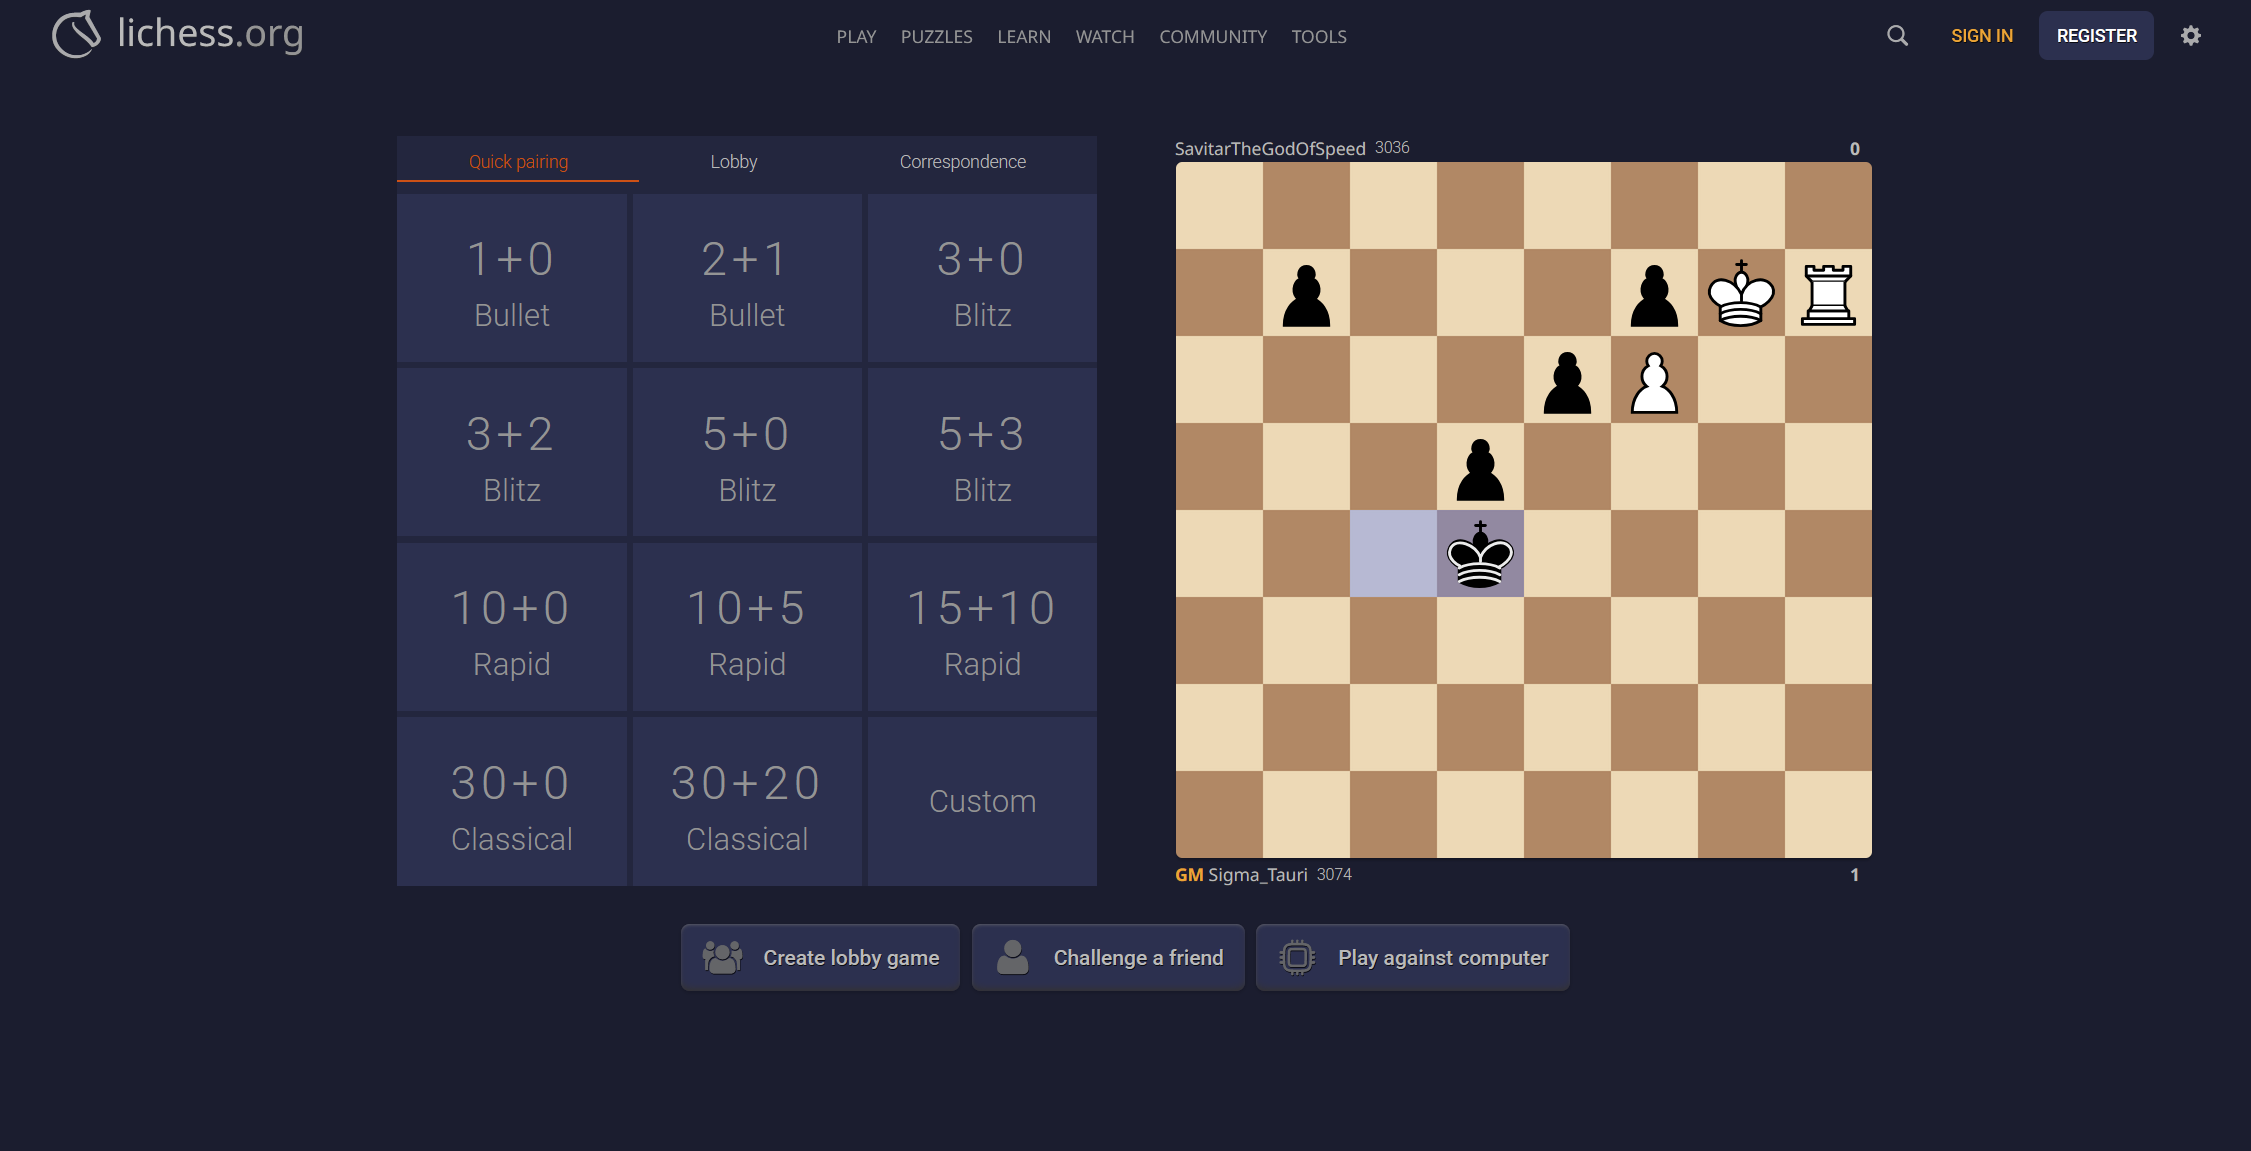Choose the 10+5 Rapid pairing
The width and height of the screenshot is (2251, 1151).
[746, 628]
